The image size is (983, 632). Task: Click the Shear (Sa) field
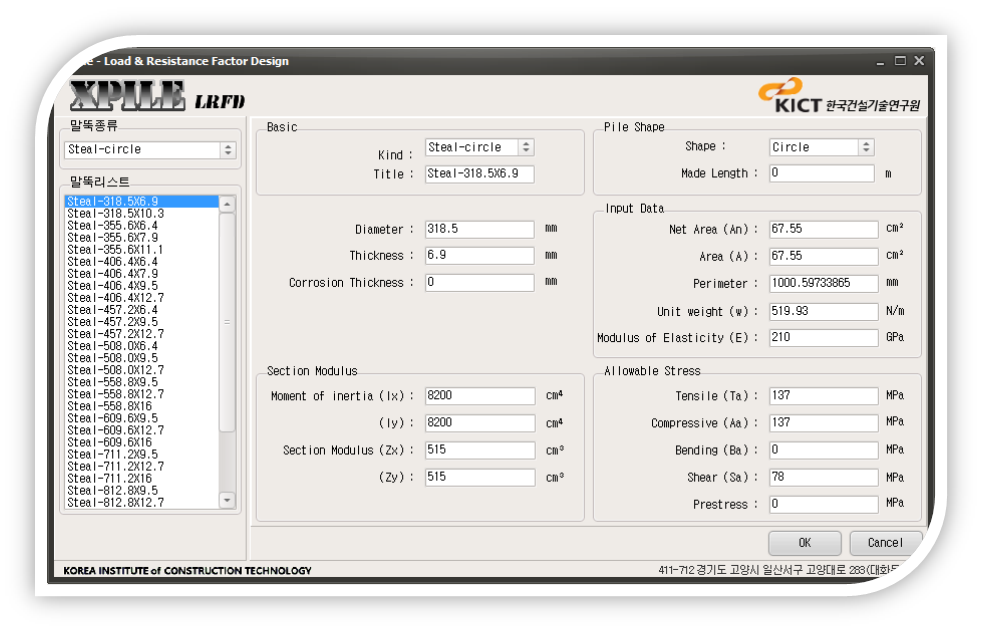824,477
